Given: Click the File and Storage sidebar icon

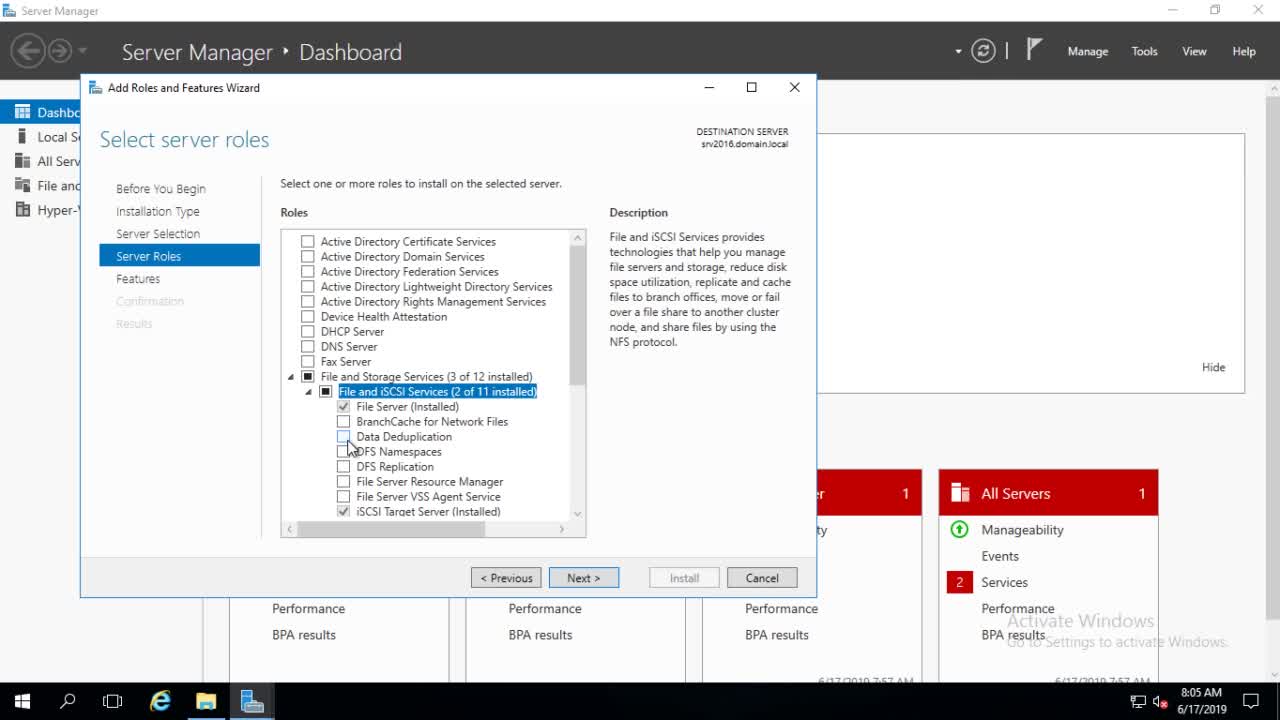Looking at the screenshot, I should [x=22, y=185].
